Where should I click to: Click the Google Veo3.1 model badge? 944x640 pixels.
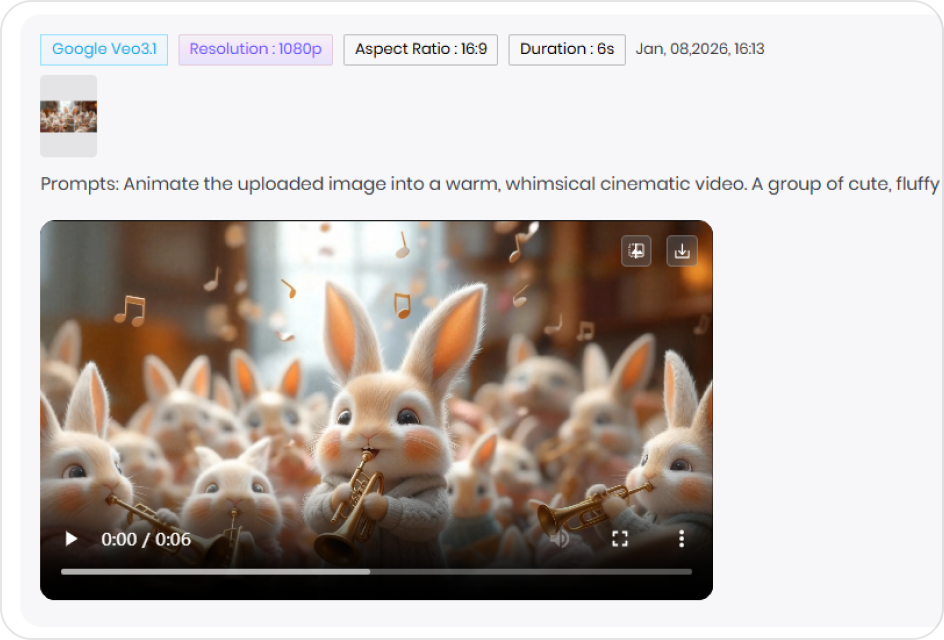[x=104, y=49]
